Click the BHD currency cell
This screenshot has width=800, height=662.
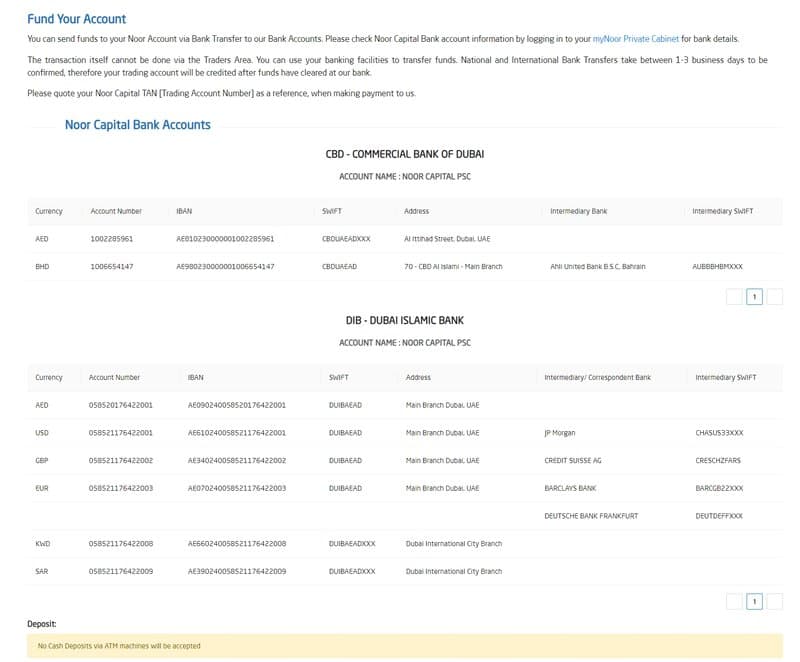42,266
